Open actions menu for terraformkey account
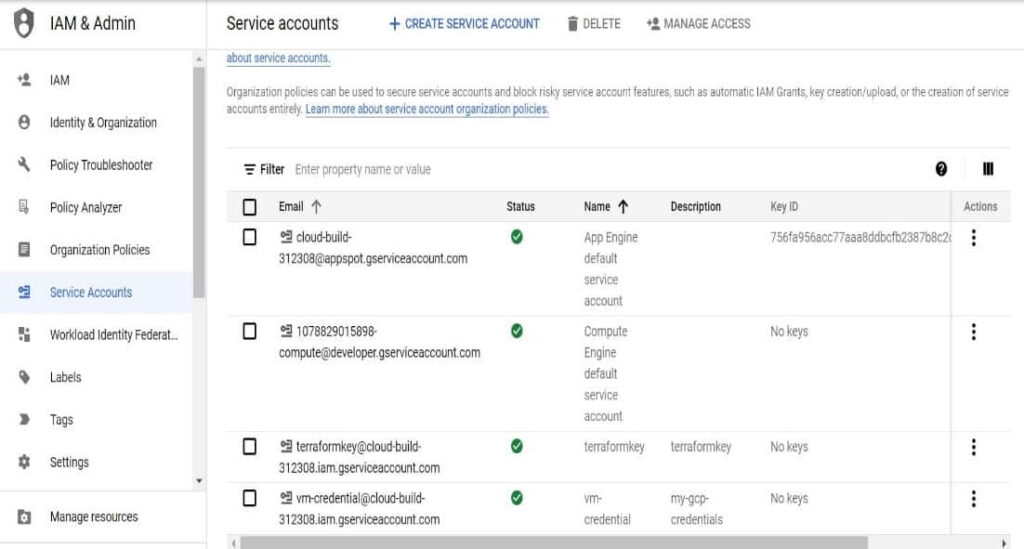The height and width of the screenshot is (549, 1024). coord(973,447)
